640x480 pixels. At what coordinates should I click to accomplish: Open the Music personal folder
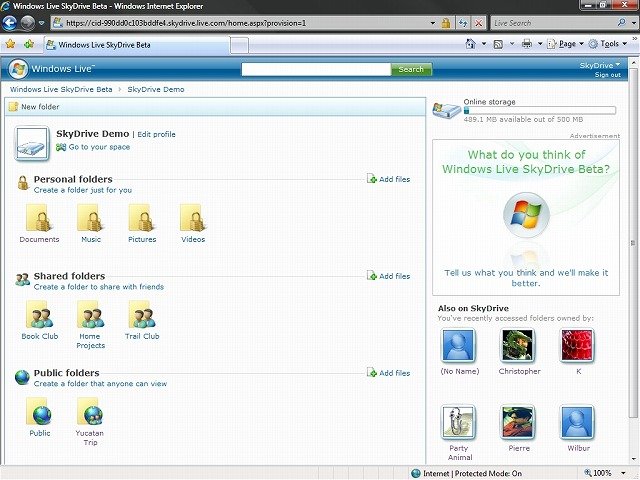pyautogui.click(x=91, y=218)
